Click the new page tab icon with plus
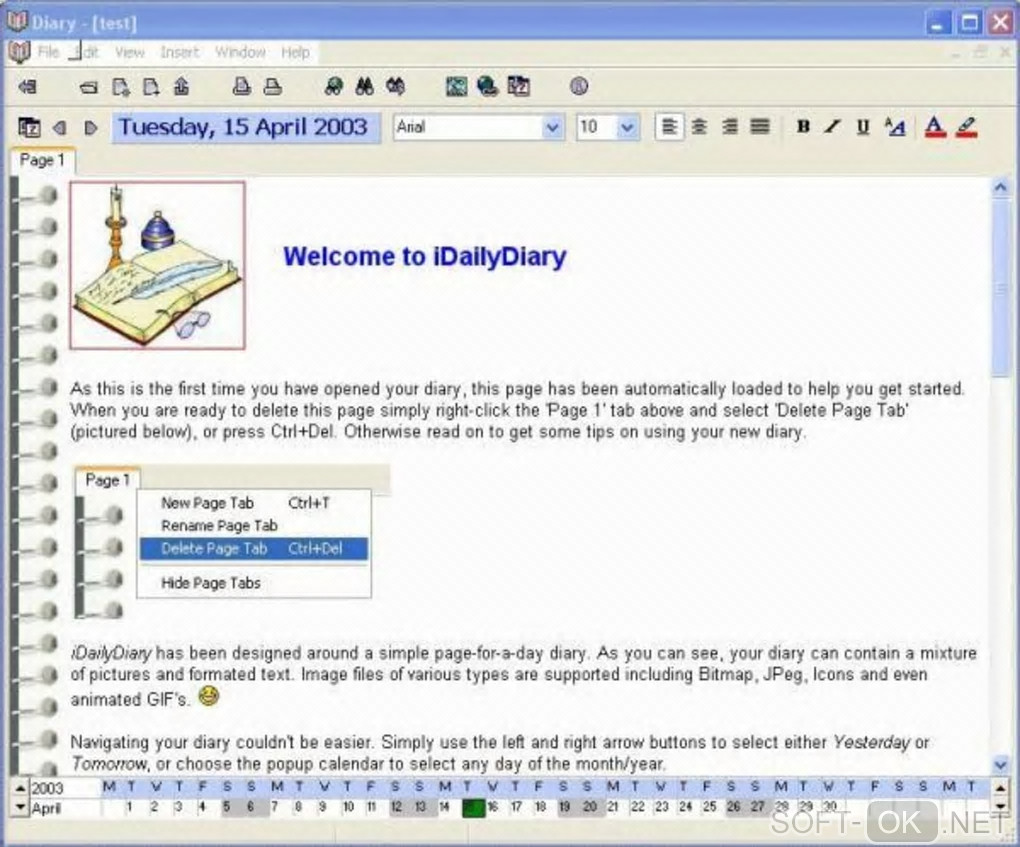The width and height of the screenshot is (1020, 847). click(121, 87)
